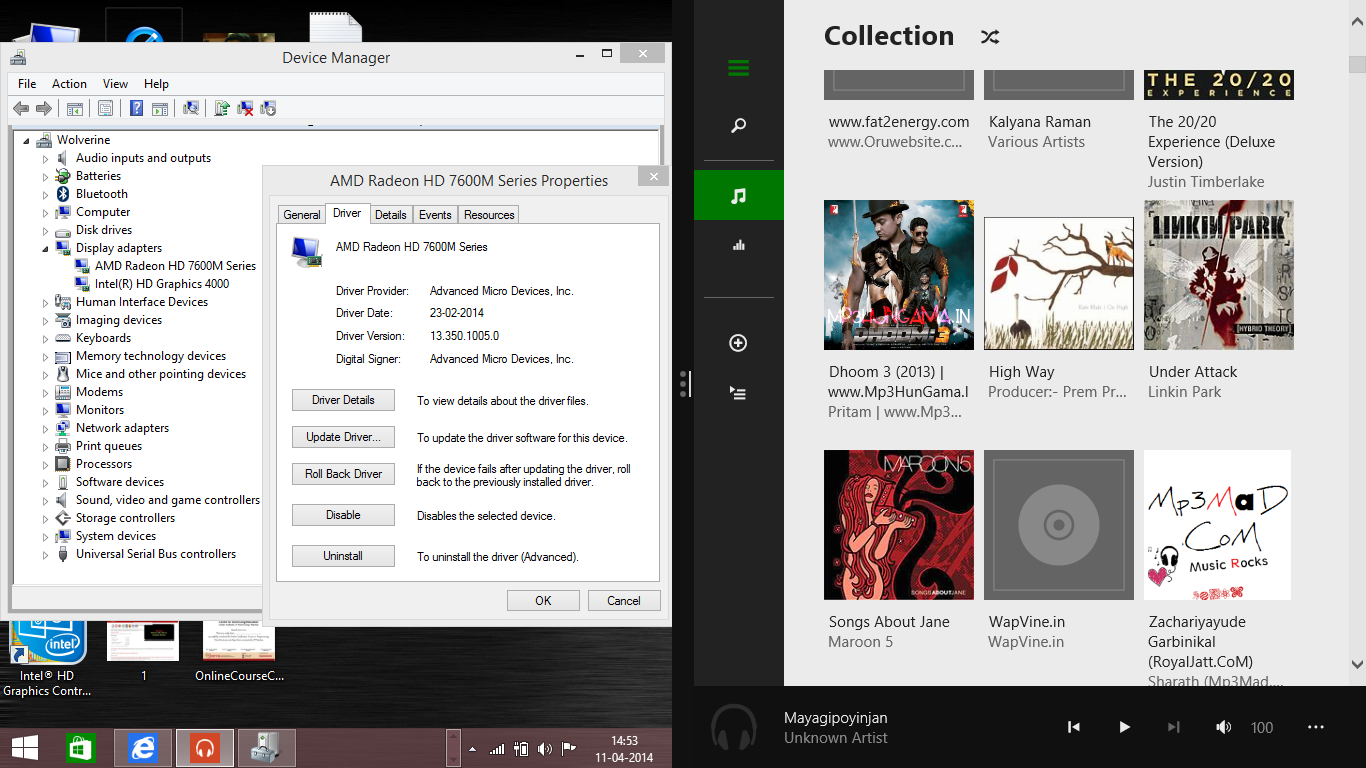Click the Update Driver Software toolbar icon
The width and height of the screenshot is (1366, 768).
pos(222,108)
